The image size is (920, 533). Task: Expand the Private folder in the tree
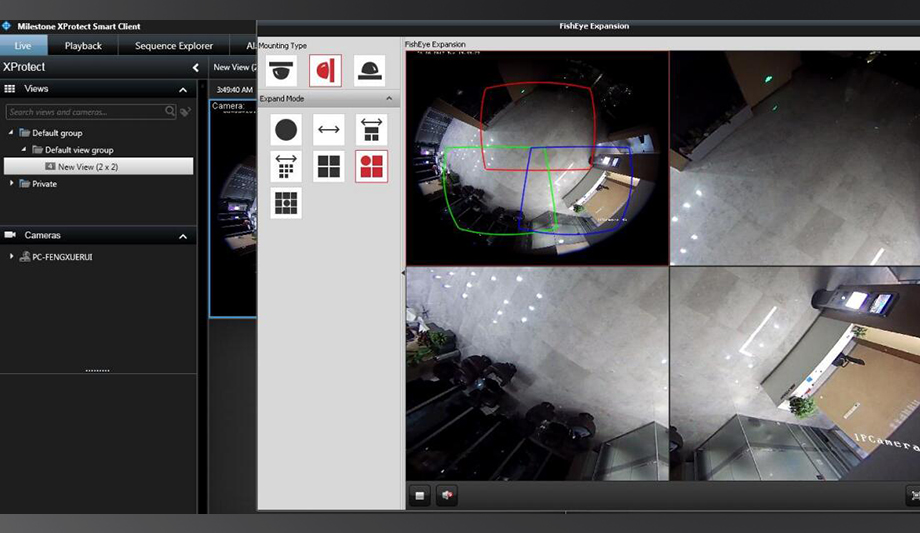(12, 184)
